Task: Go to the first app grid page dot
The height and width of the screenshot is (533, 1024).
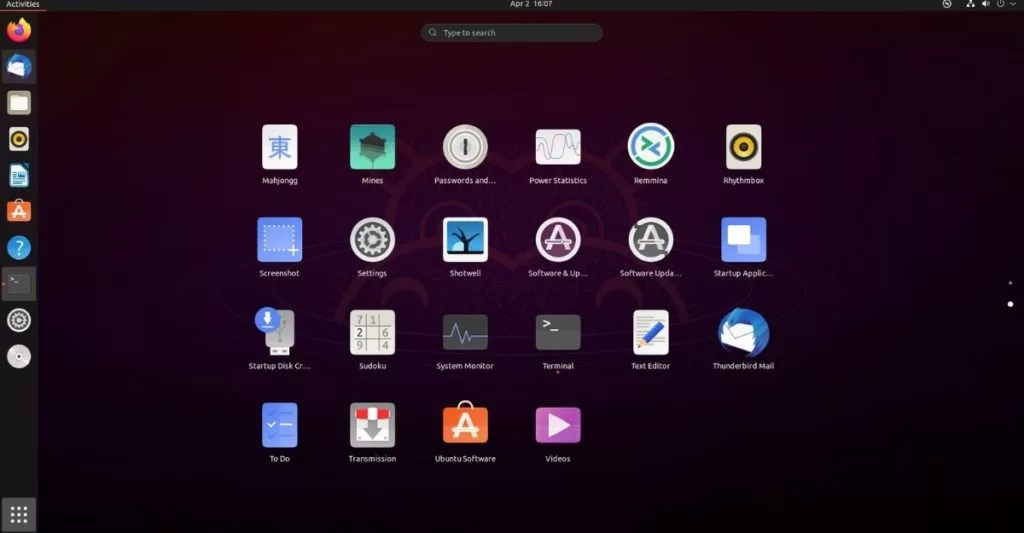Action: (x=1010, y=283)
